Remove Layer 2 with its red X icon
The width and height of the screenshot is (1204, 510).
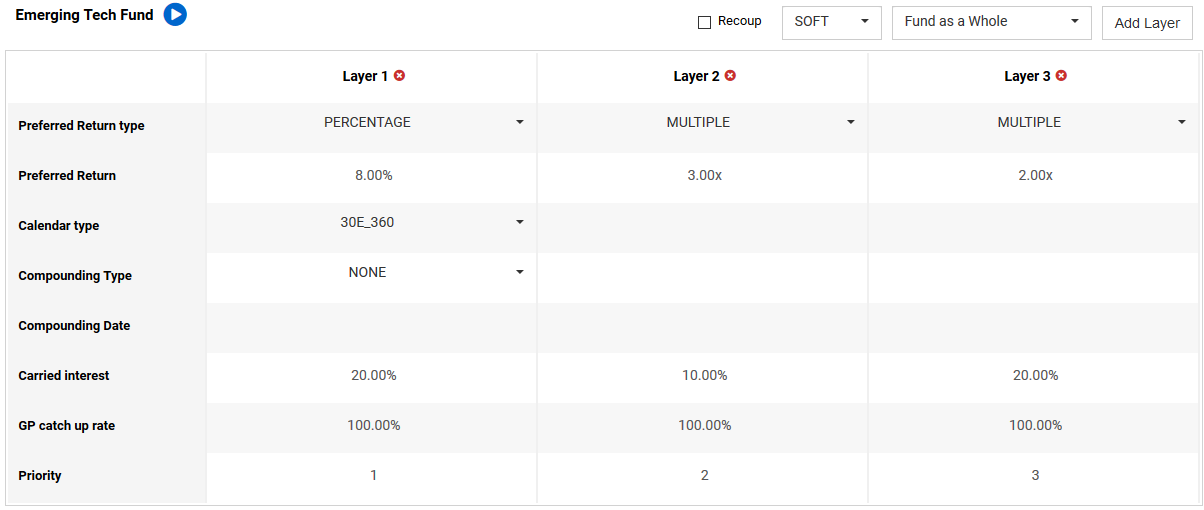(730, 76)
